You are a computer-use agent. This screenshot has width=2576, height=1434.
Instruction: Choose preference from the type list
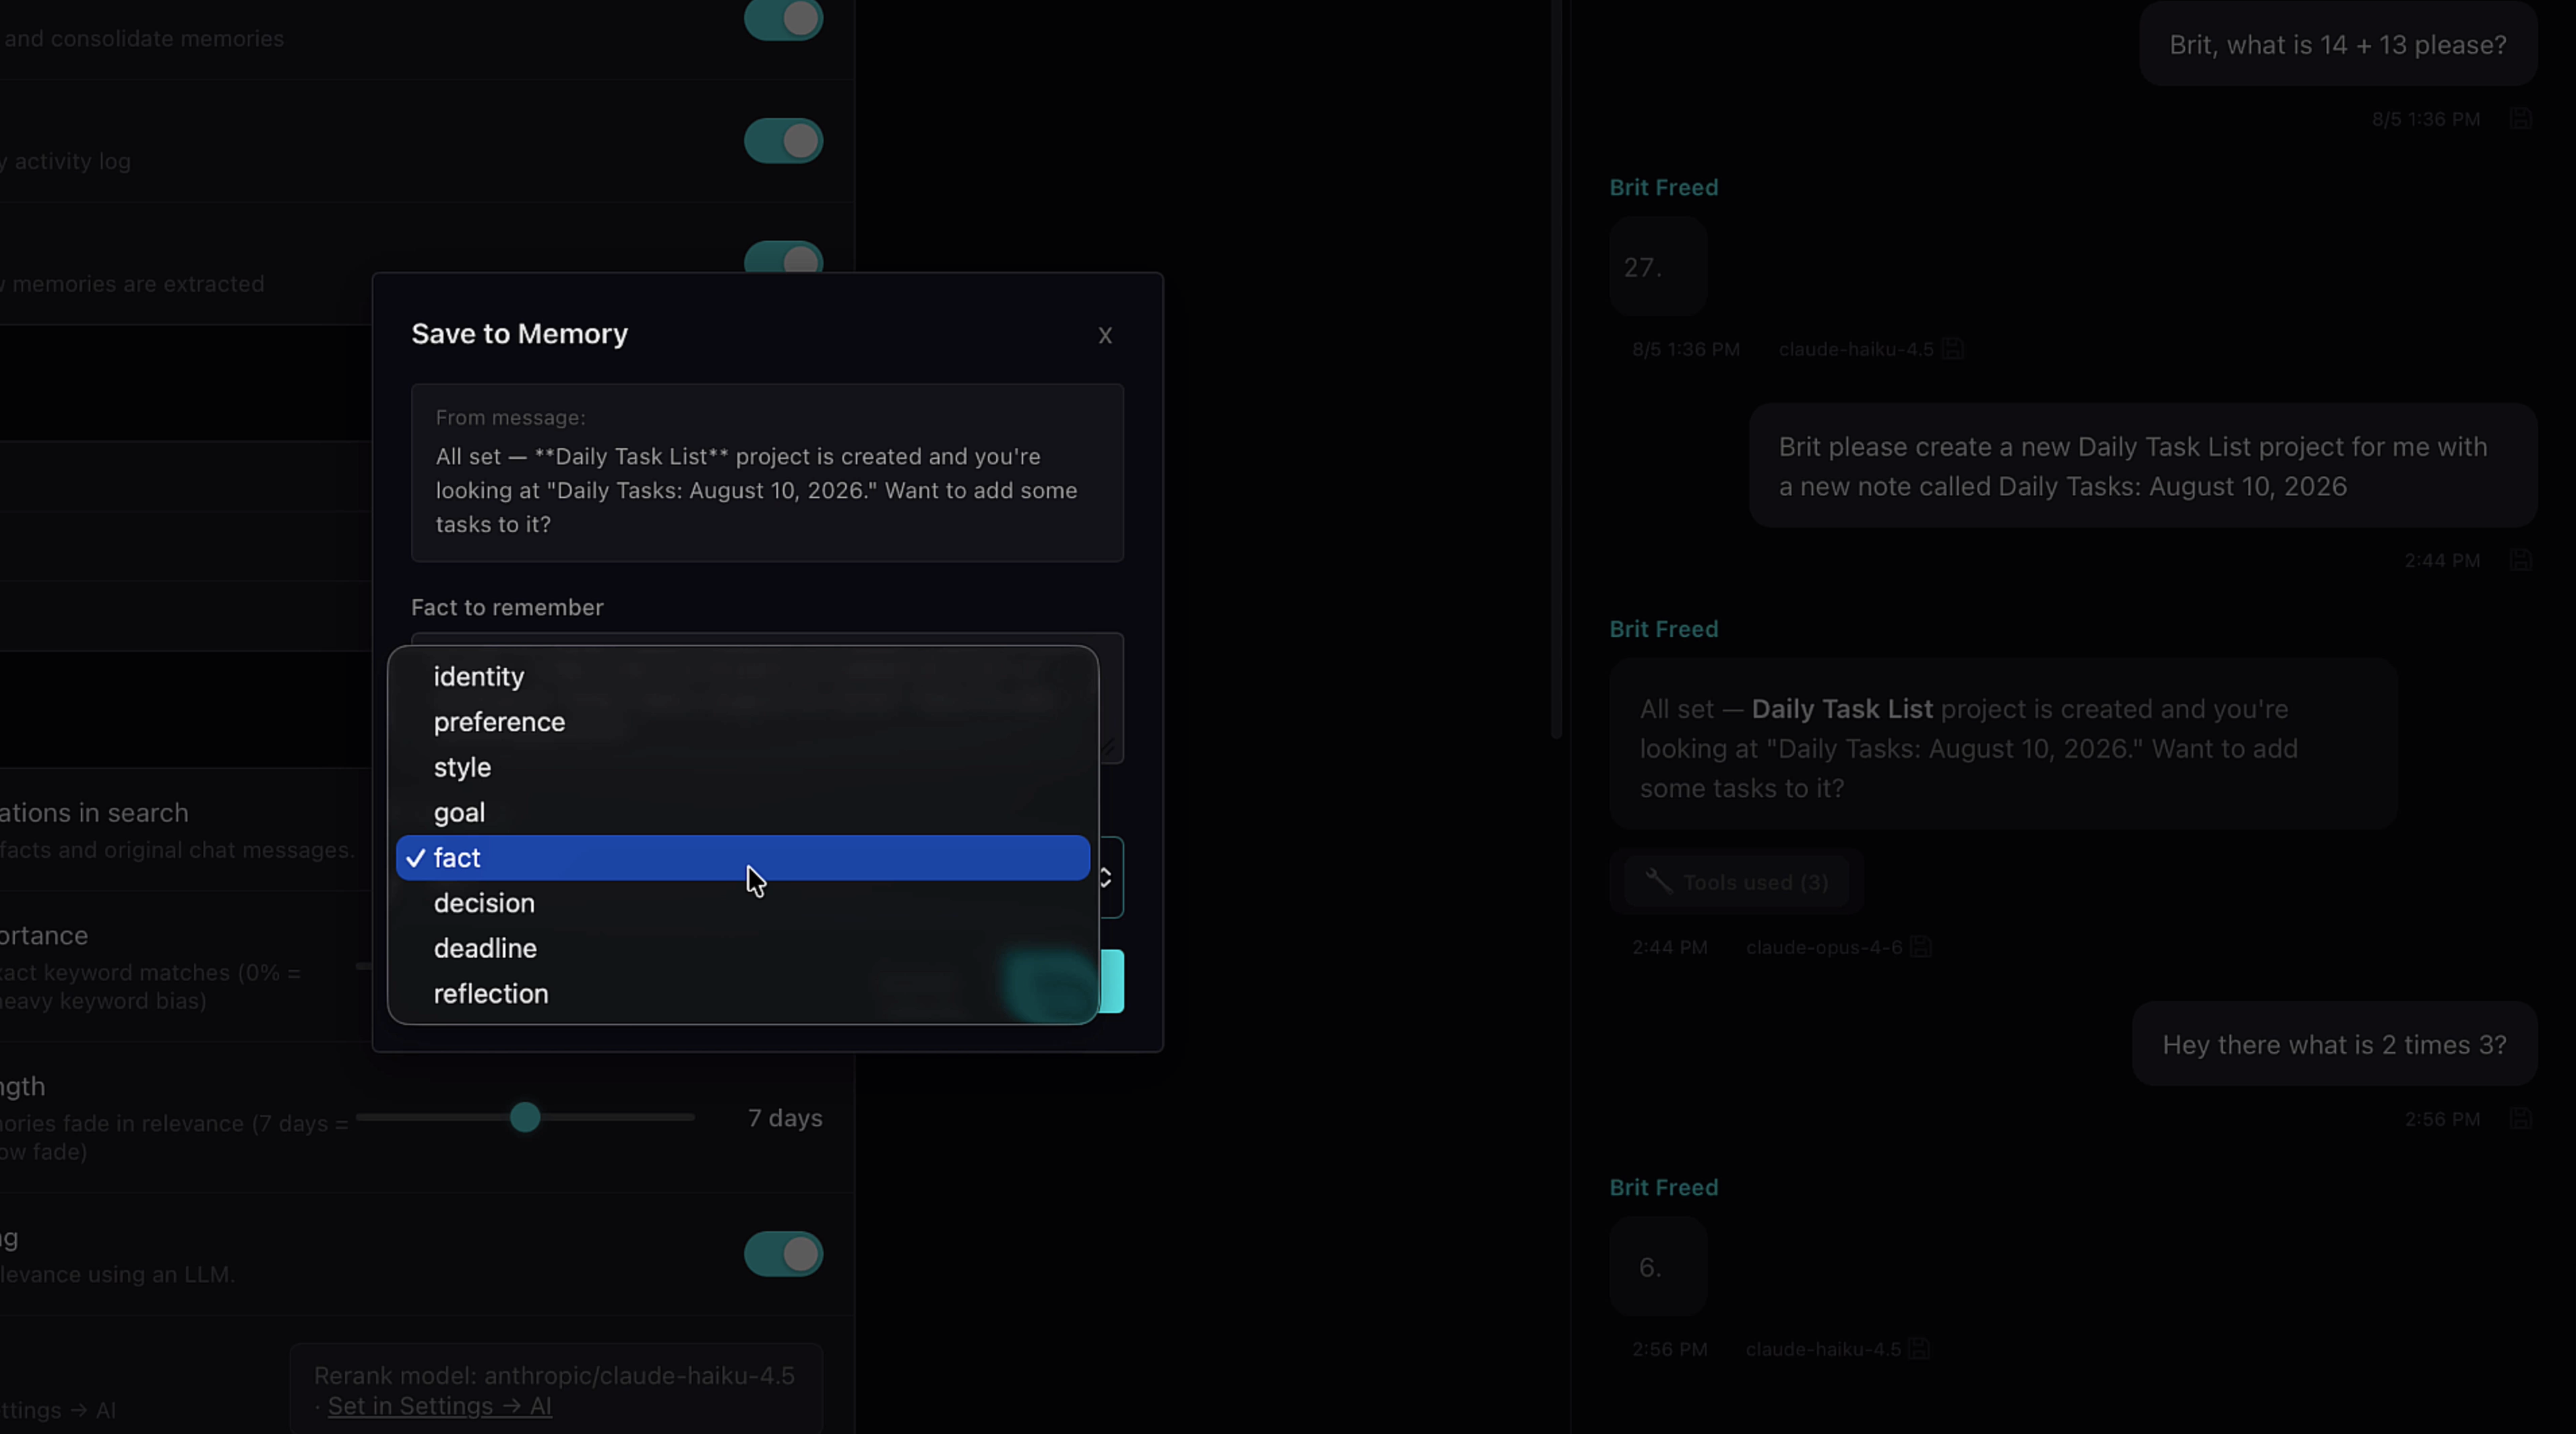pos(742,722)
